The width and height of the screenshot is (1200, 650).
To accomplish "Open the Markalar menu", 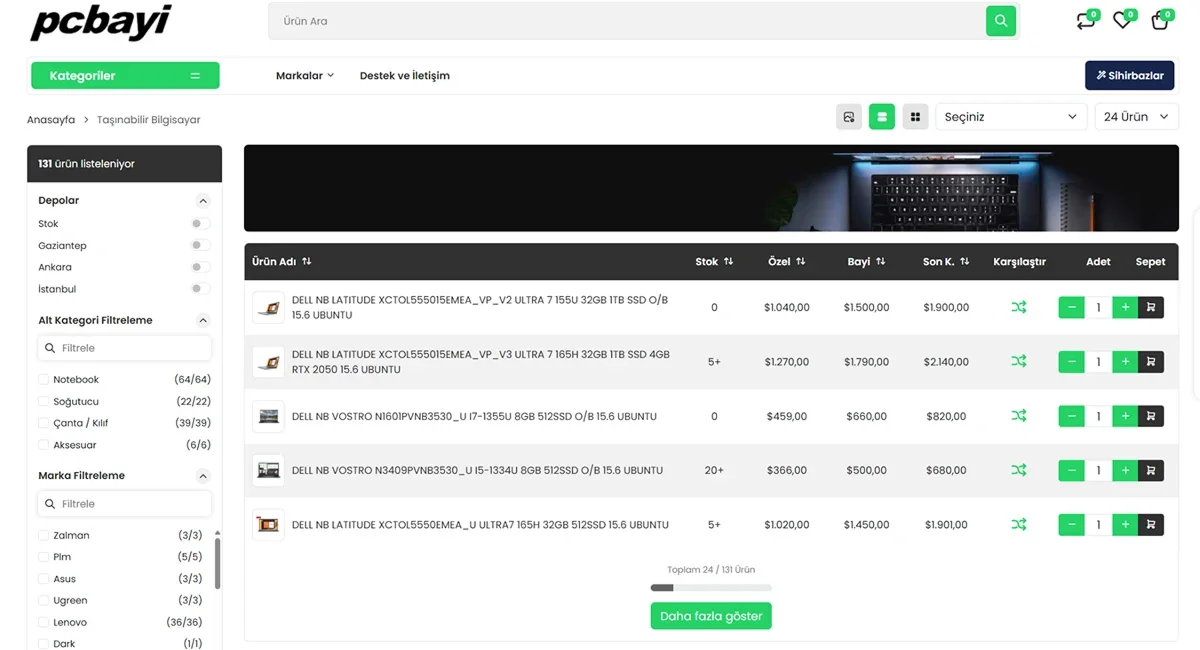I will (x=304, y=76).
